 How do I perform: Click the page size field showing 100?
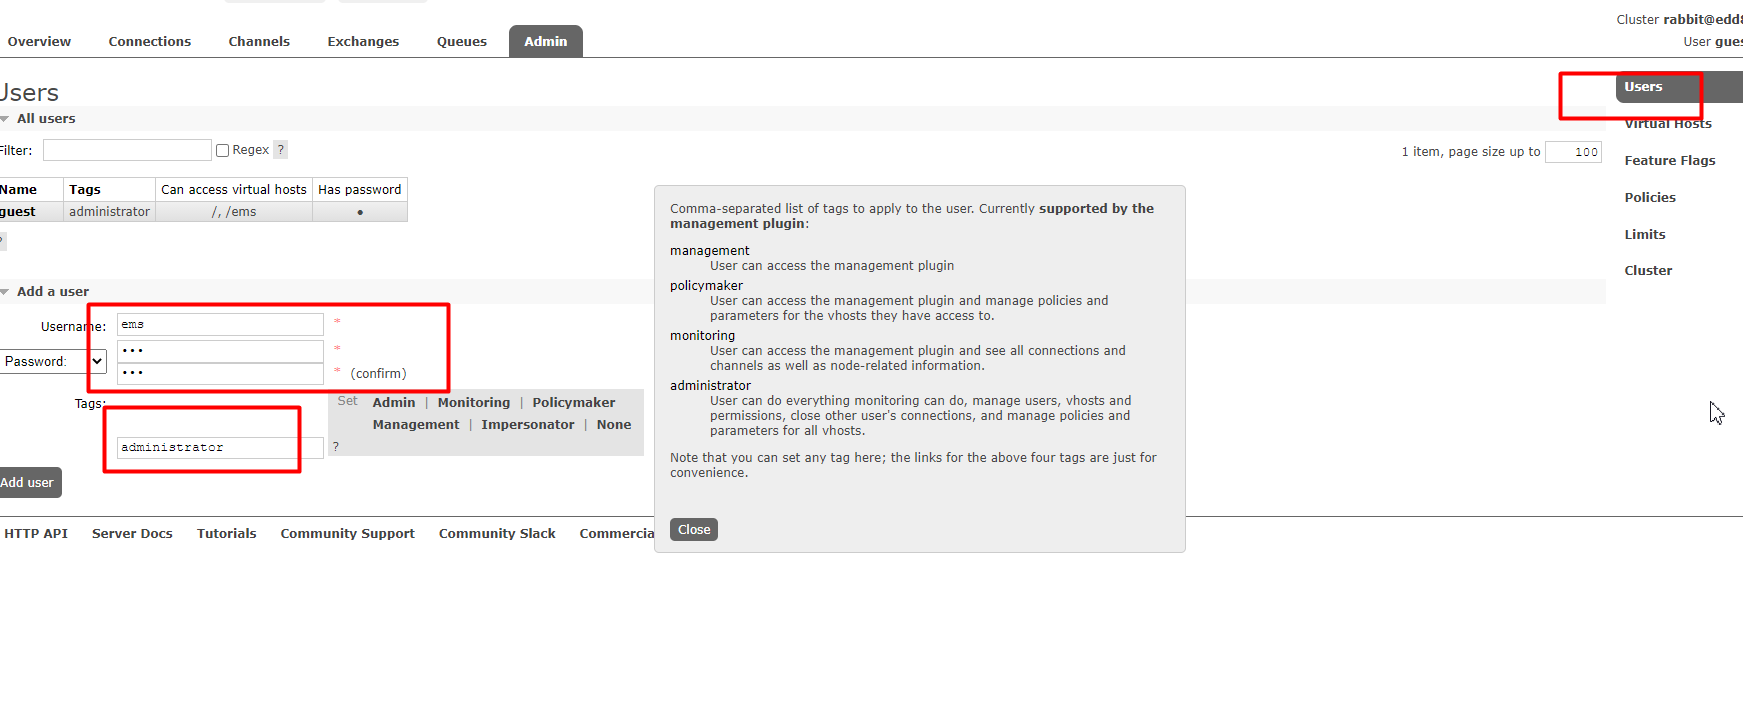(1573, 152)
